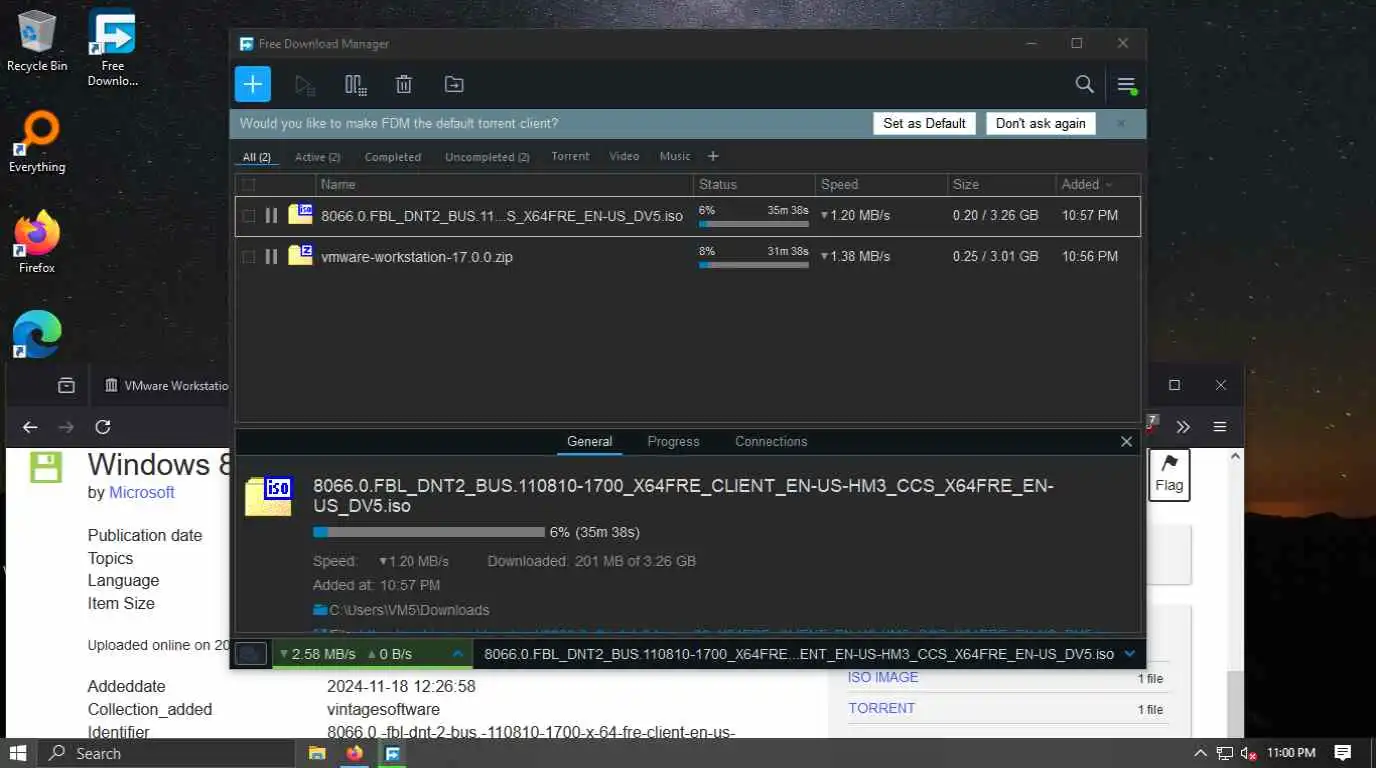Switch to Firefox in the taskbar

click(354, 753)
